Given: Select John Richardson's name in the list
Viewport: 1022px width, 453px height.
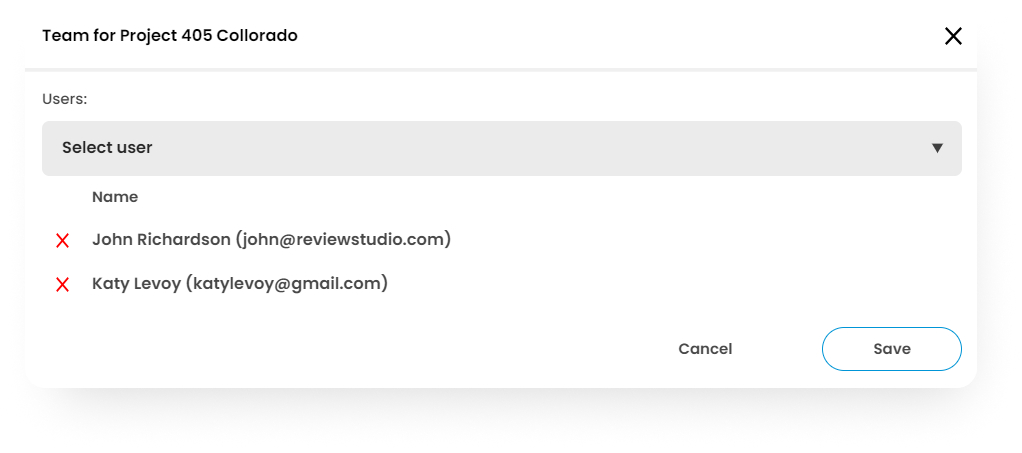Looking at the screenshot, I should tap(161, 240).
